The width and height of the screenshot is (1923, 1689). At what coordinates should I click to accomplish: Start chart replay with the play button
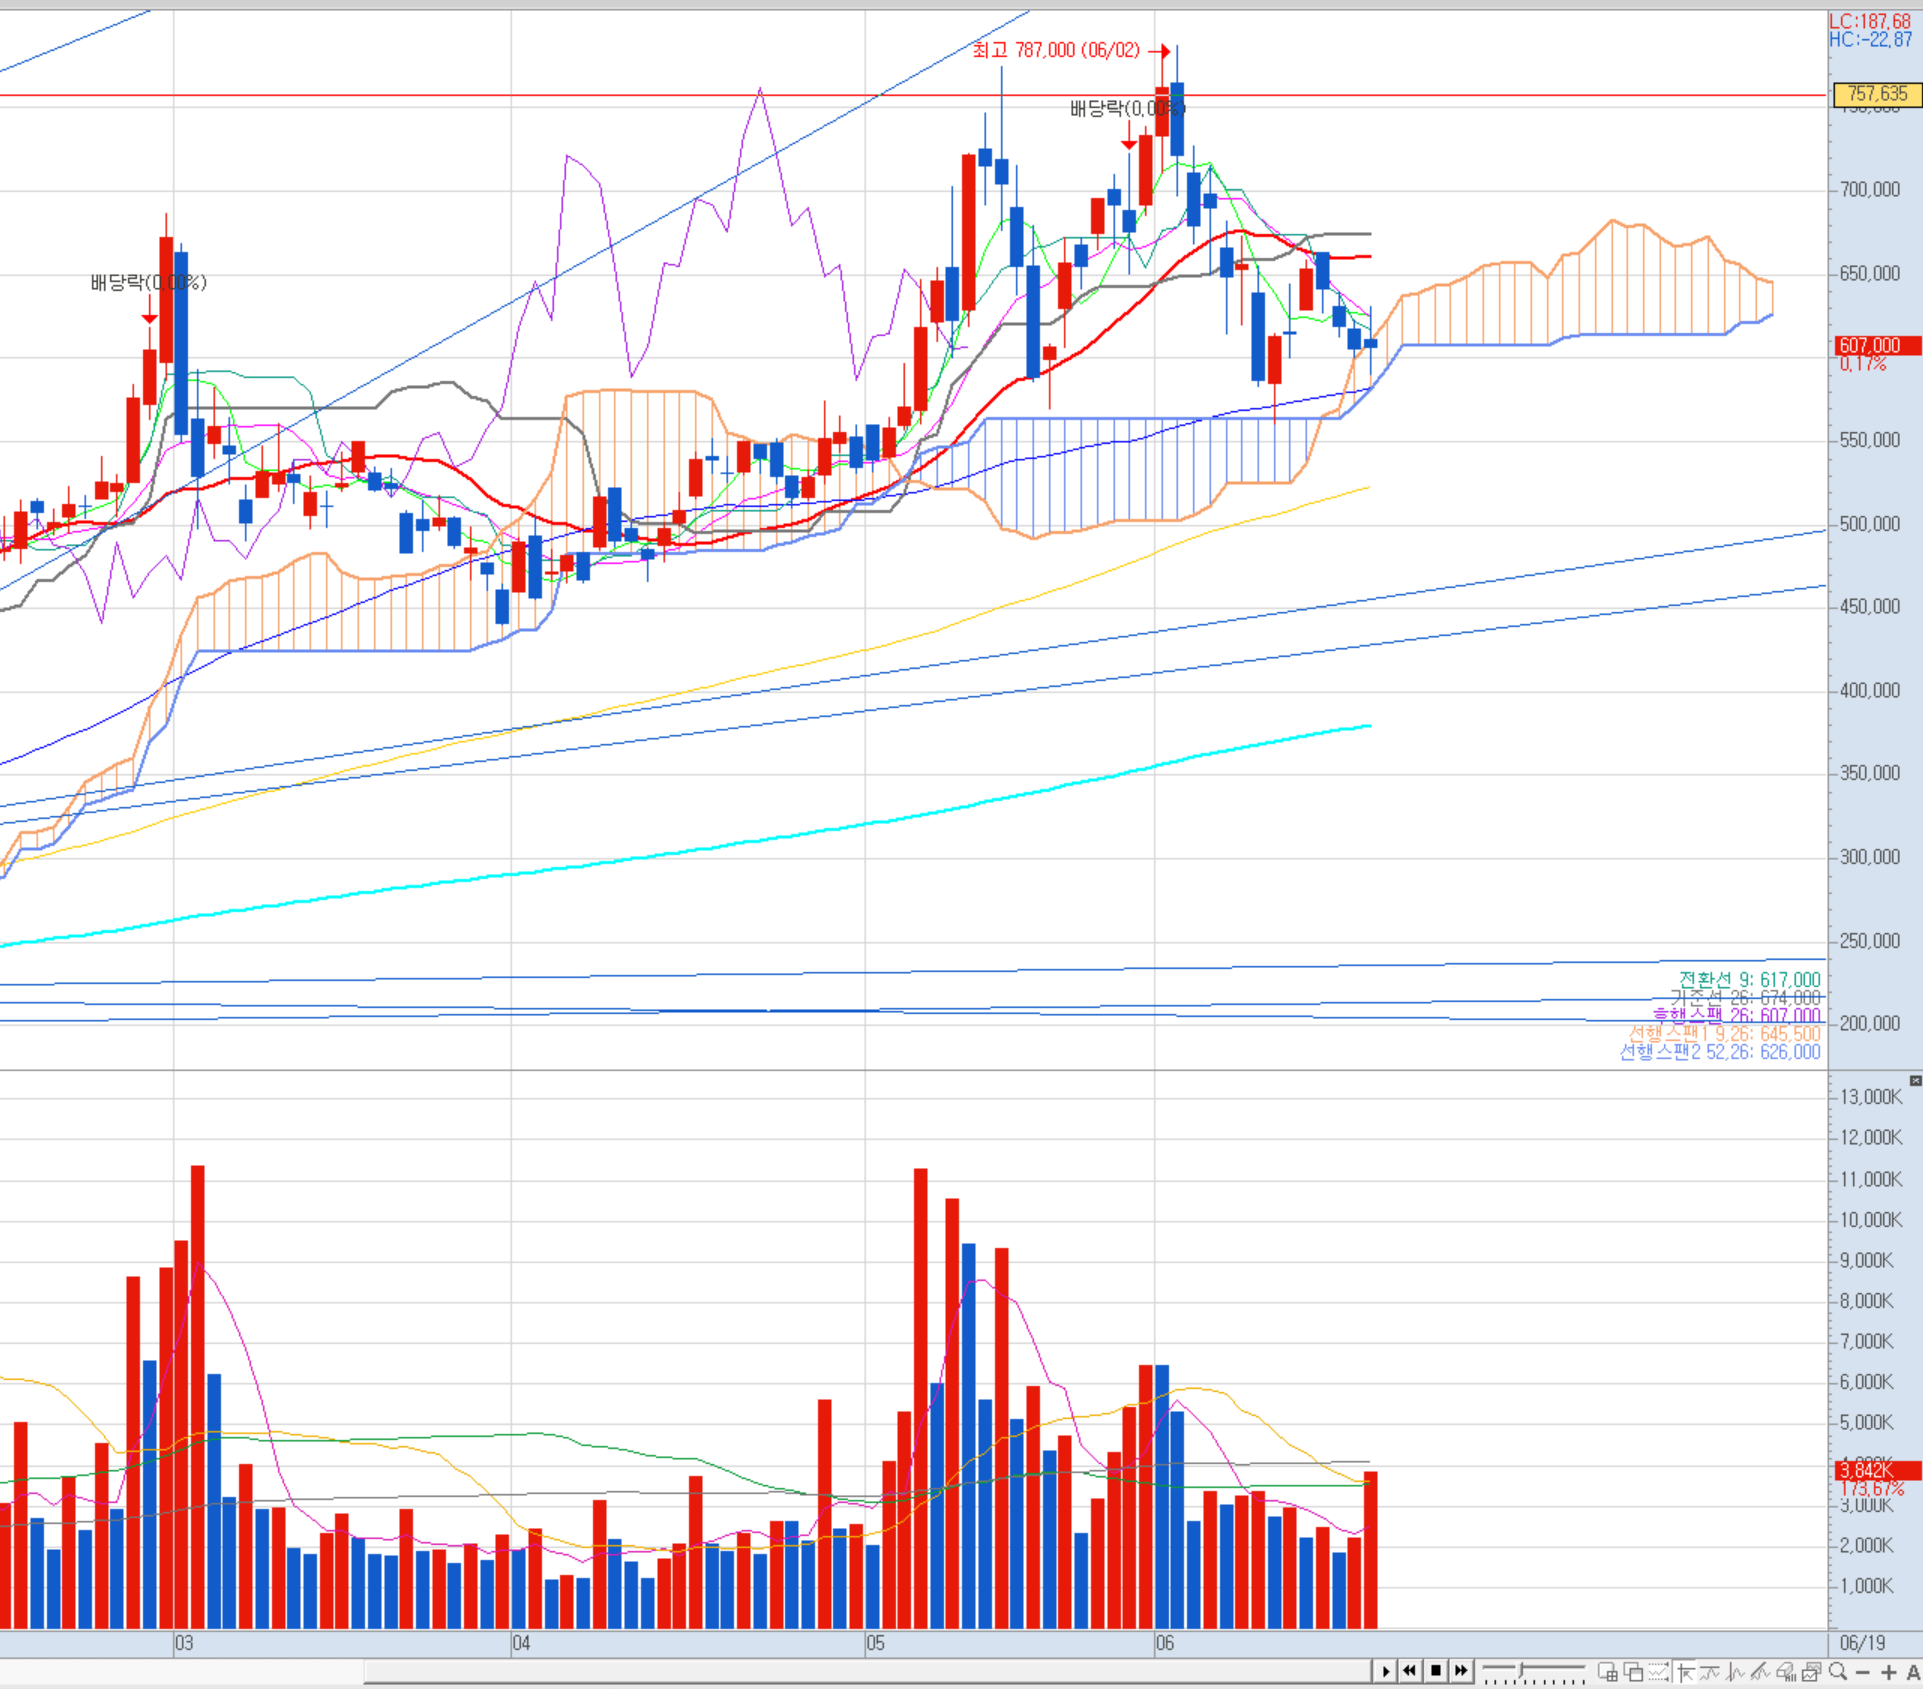tap(1386, 1671)
